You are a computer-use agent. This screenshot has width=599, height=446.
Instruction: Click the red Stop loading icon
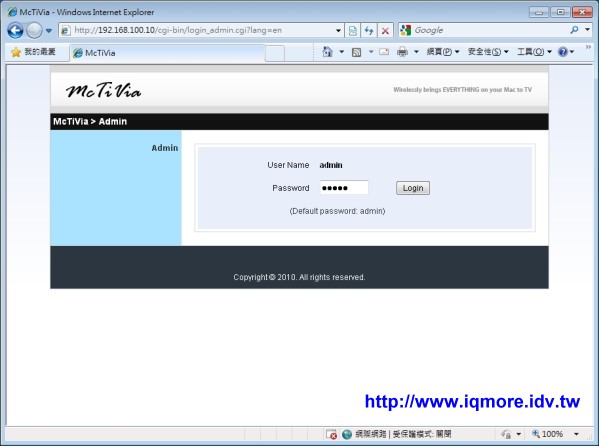[385, 31]
